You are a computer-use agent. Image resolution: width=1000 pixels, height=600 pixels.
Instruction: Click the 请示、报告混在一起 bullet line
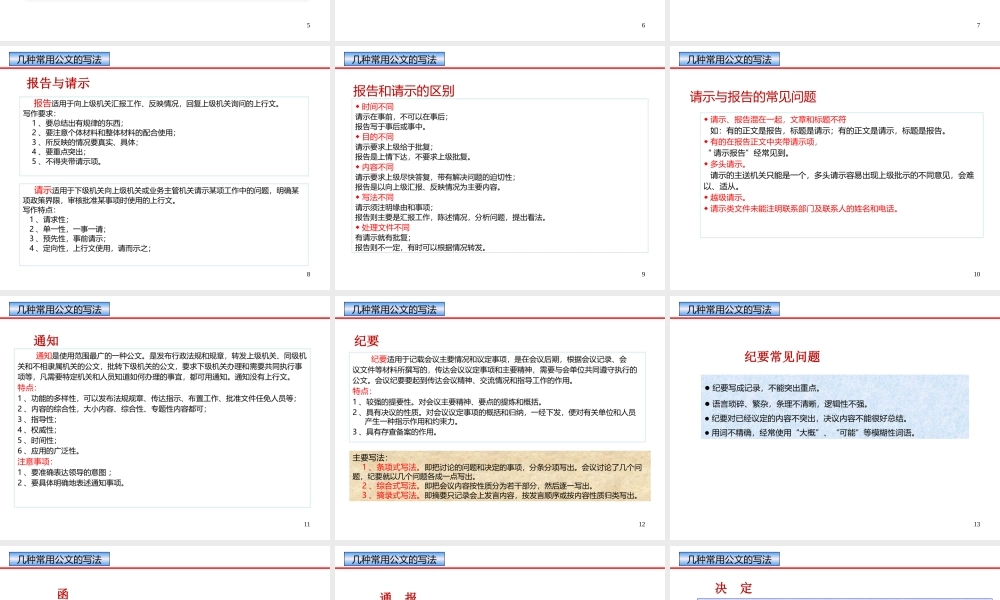[x=775, y=119]
